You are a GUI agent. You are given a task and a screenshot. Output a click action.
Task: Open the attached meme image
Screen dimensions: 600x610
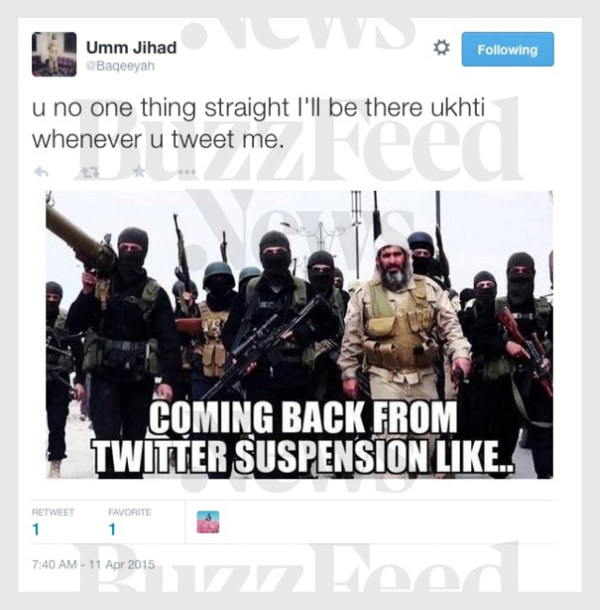(x=299, y=335)
